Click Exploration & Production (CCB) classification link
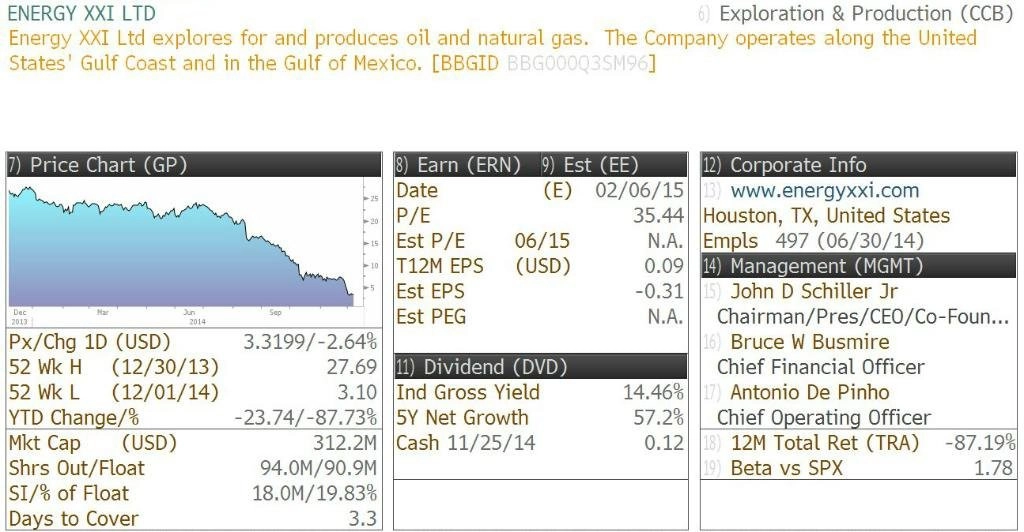 [866, 14]
